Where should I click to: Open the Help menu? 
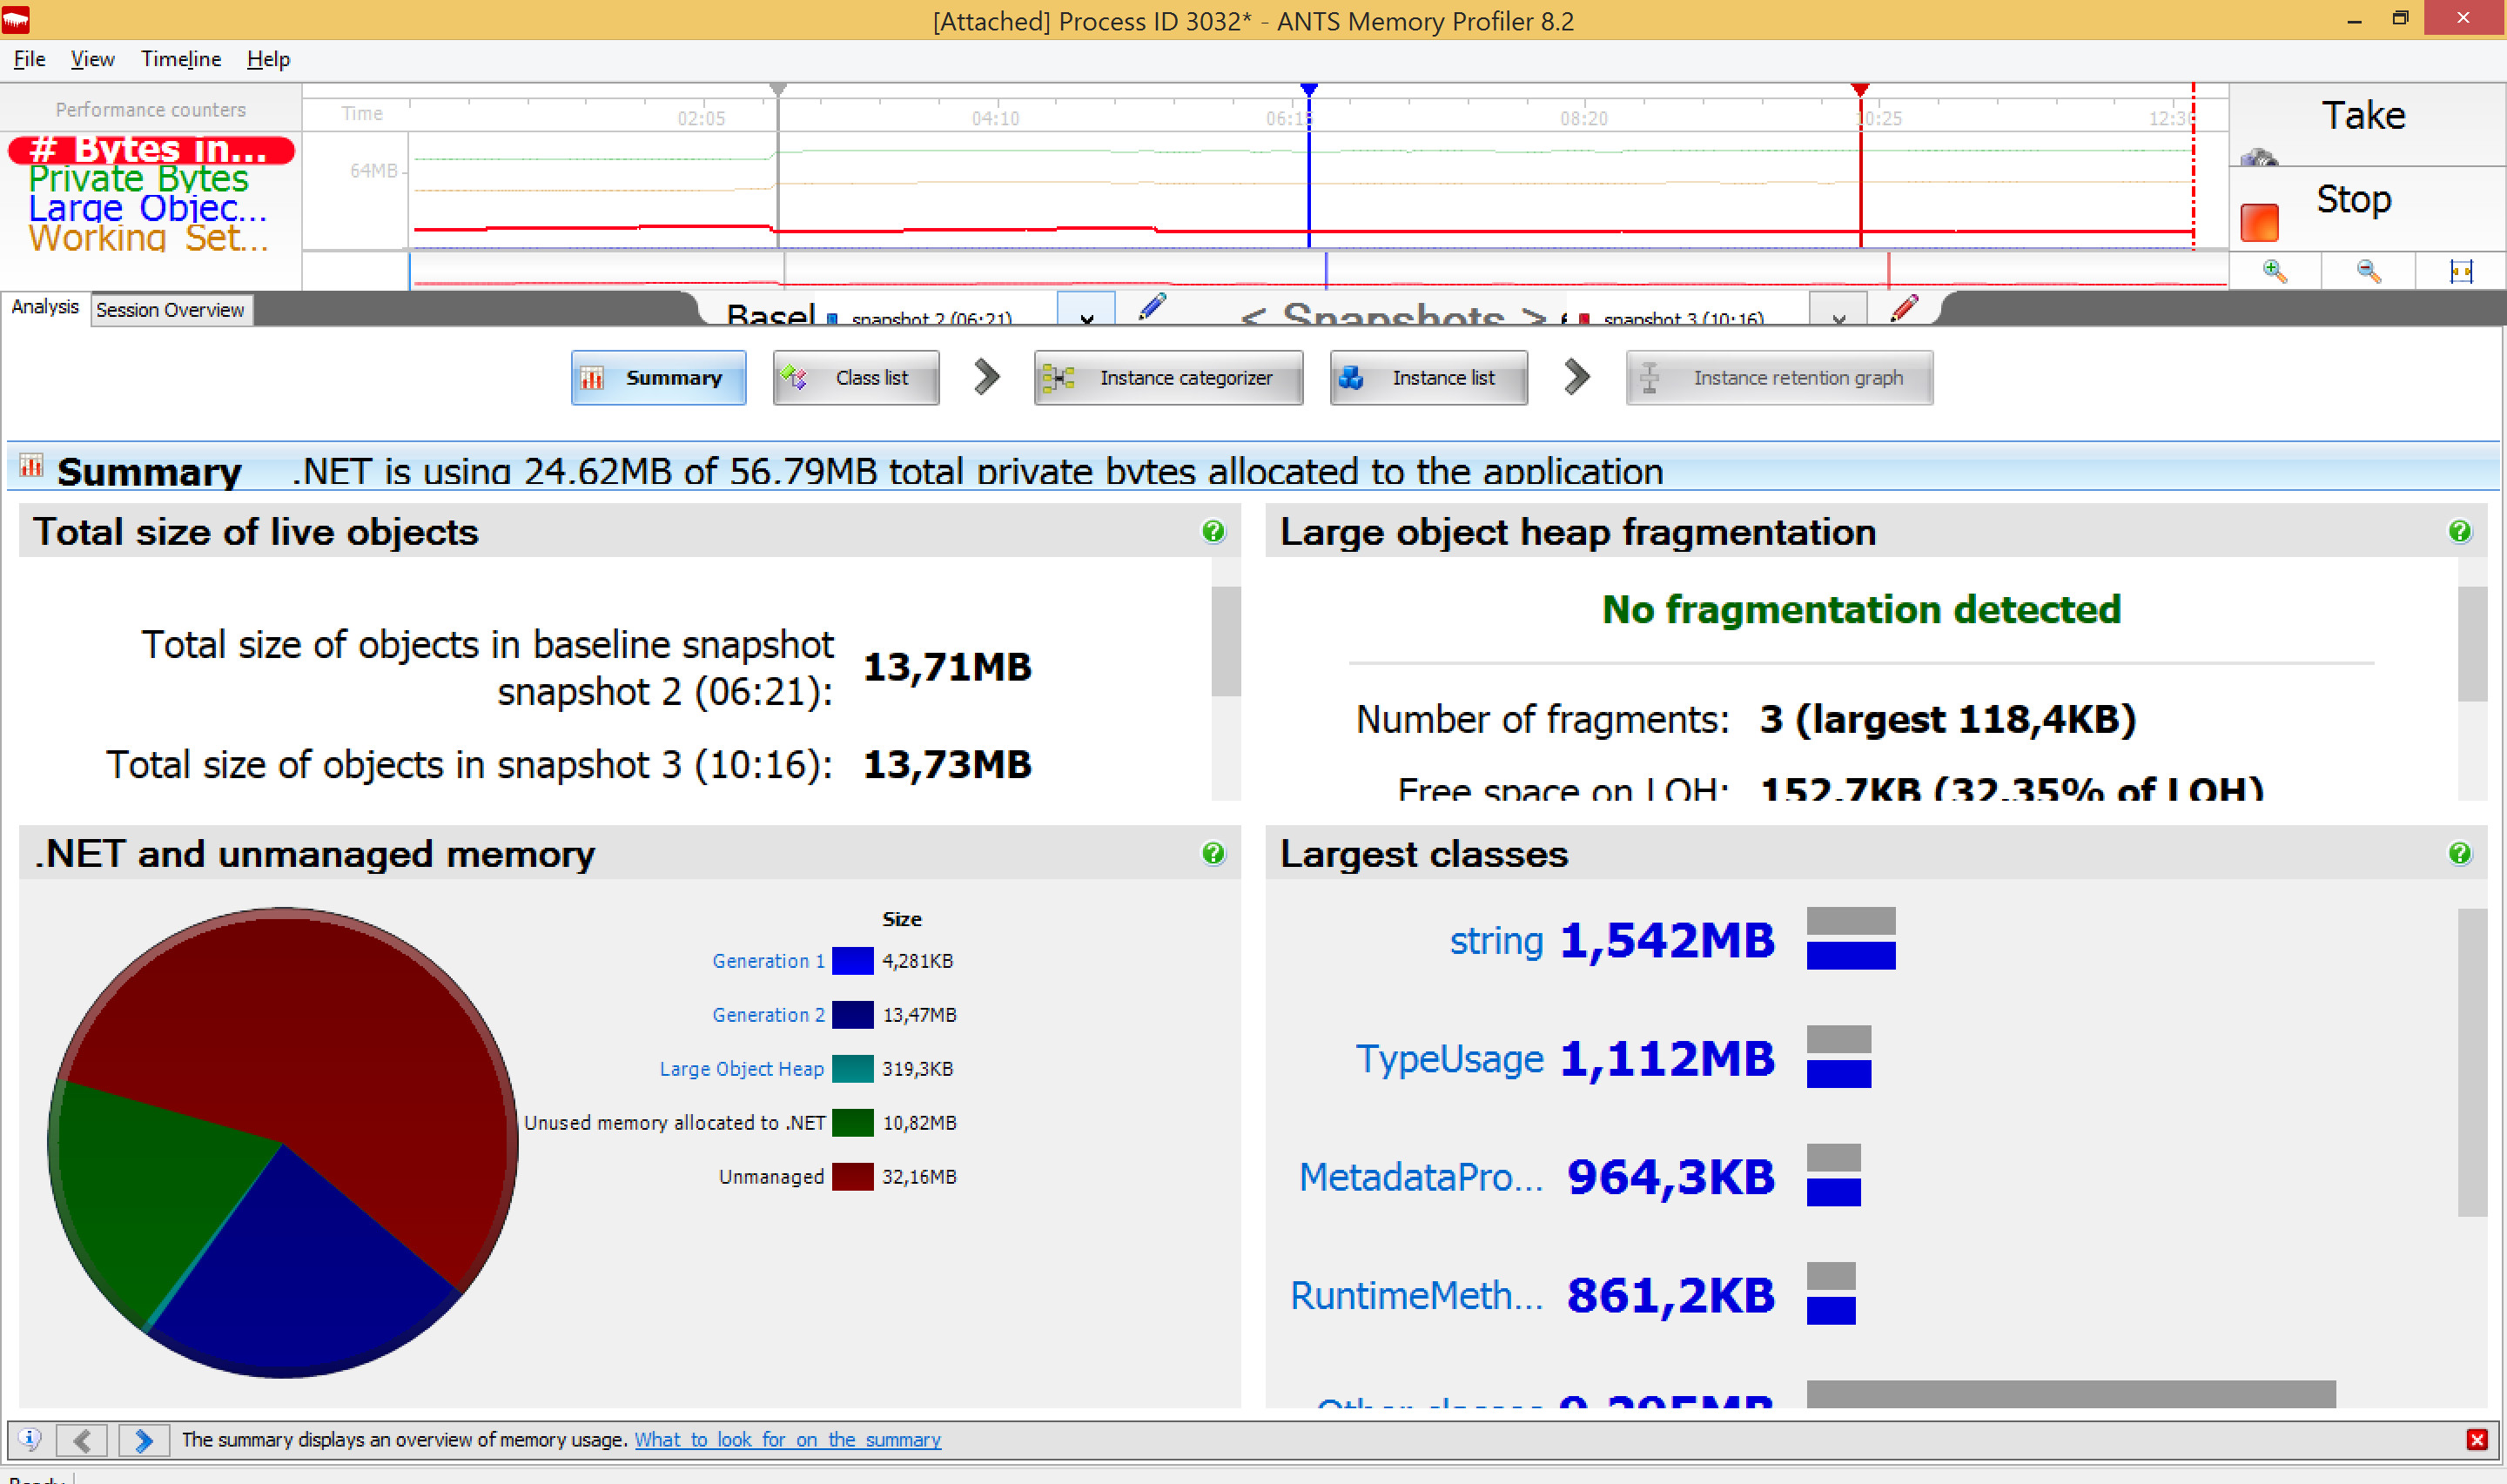pyautogui.click(x=268, y=59)
